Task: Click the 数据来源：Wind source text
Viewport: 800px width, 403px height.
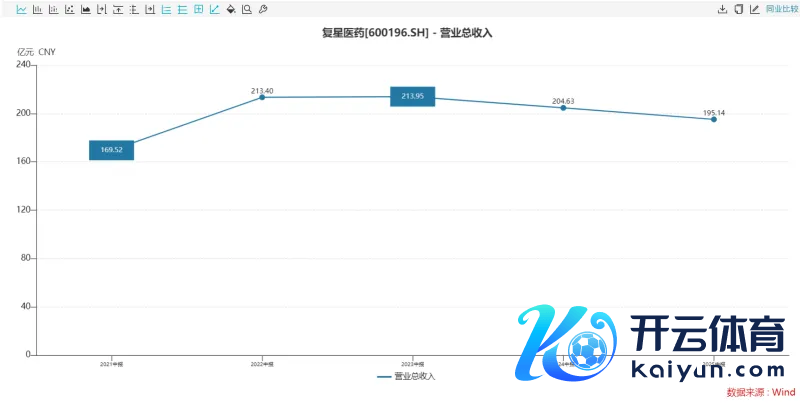Action: coord(761,392)
